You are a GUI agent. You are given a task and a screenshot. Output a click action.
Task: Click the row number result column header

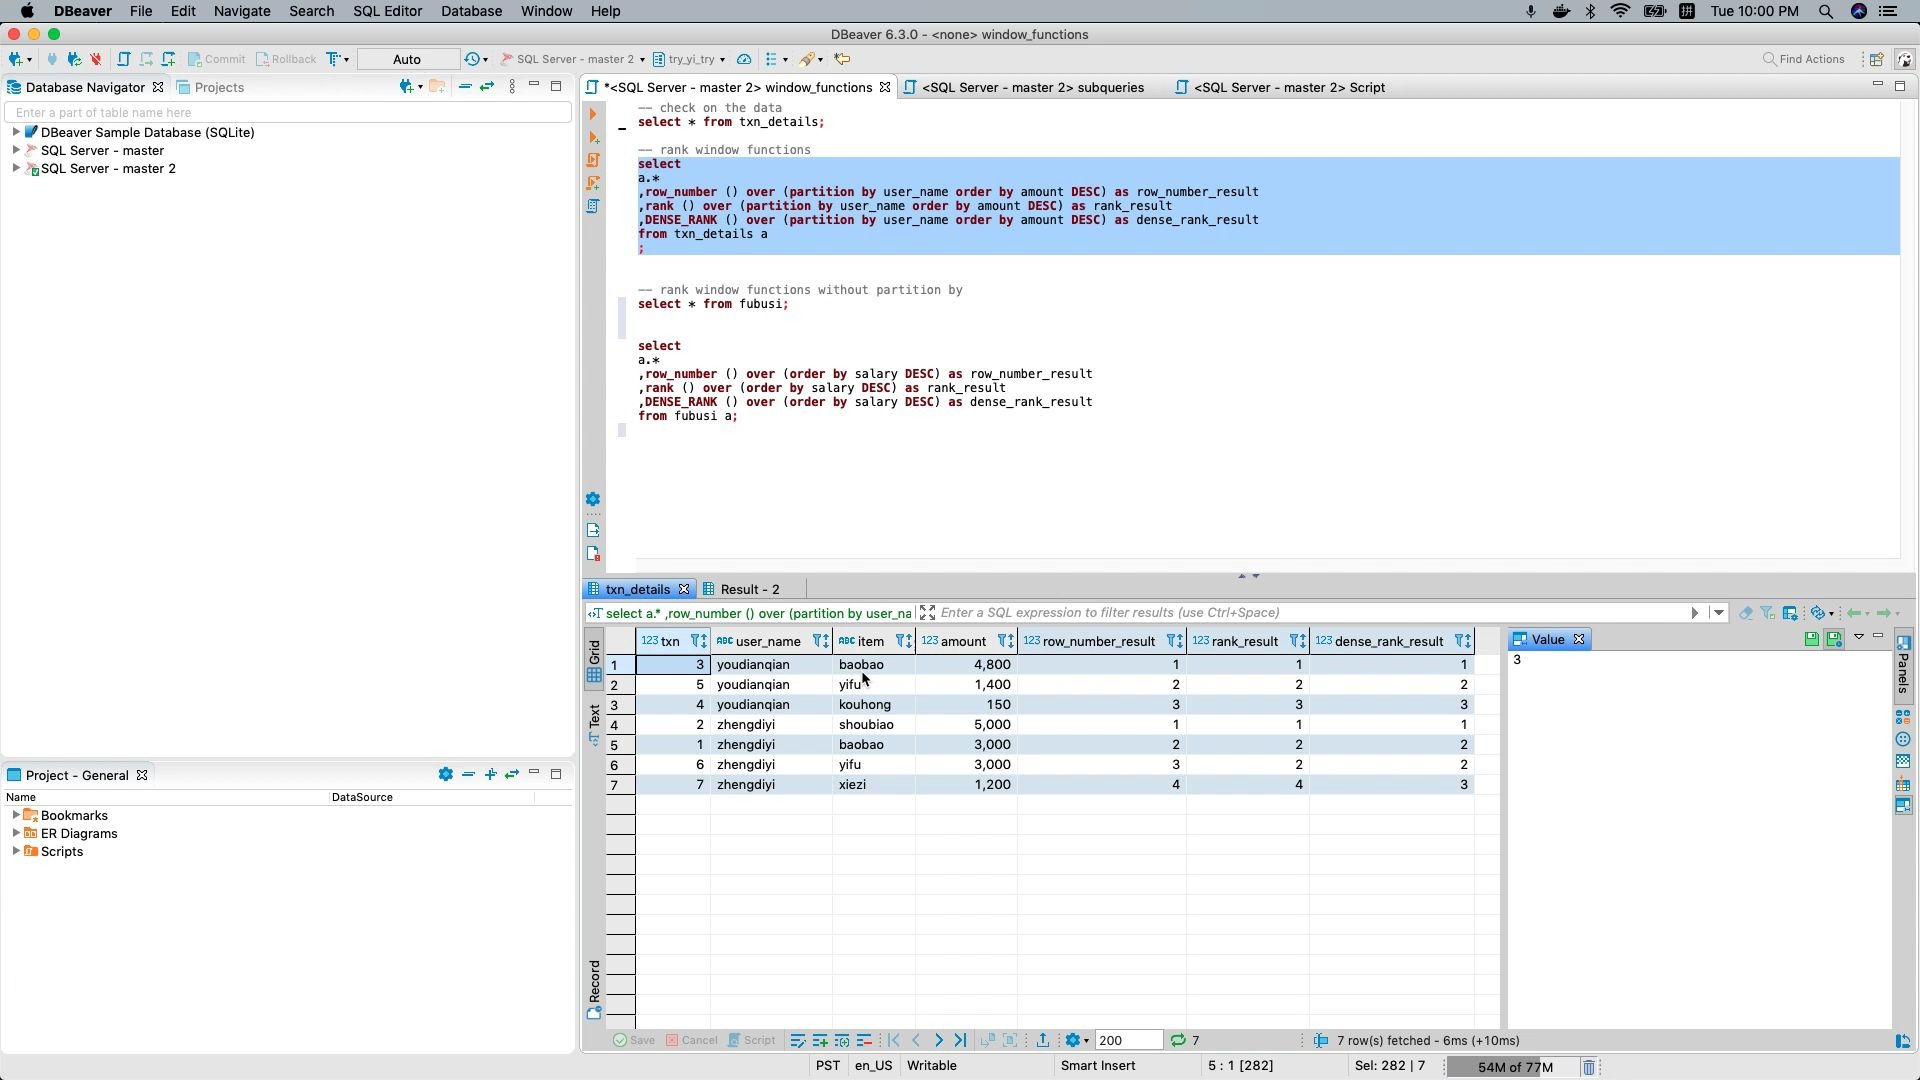pyautogui.click(x=1098, y=641)
